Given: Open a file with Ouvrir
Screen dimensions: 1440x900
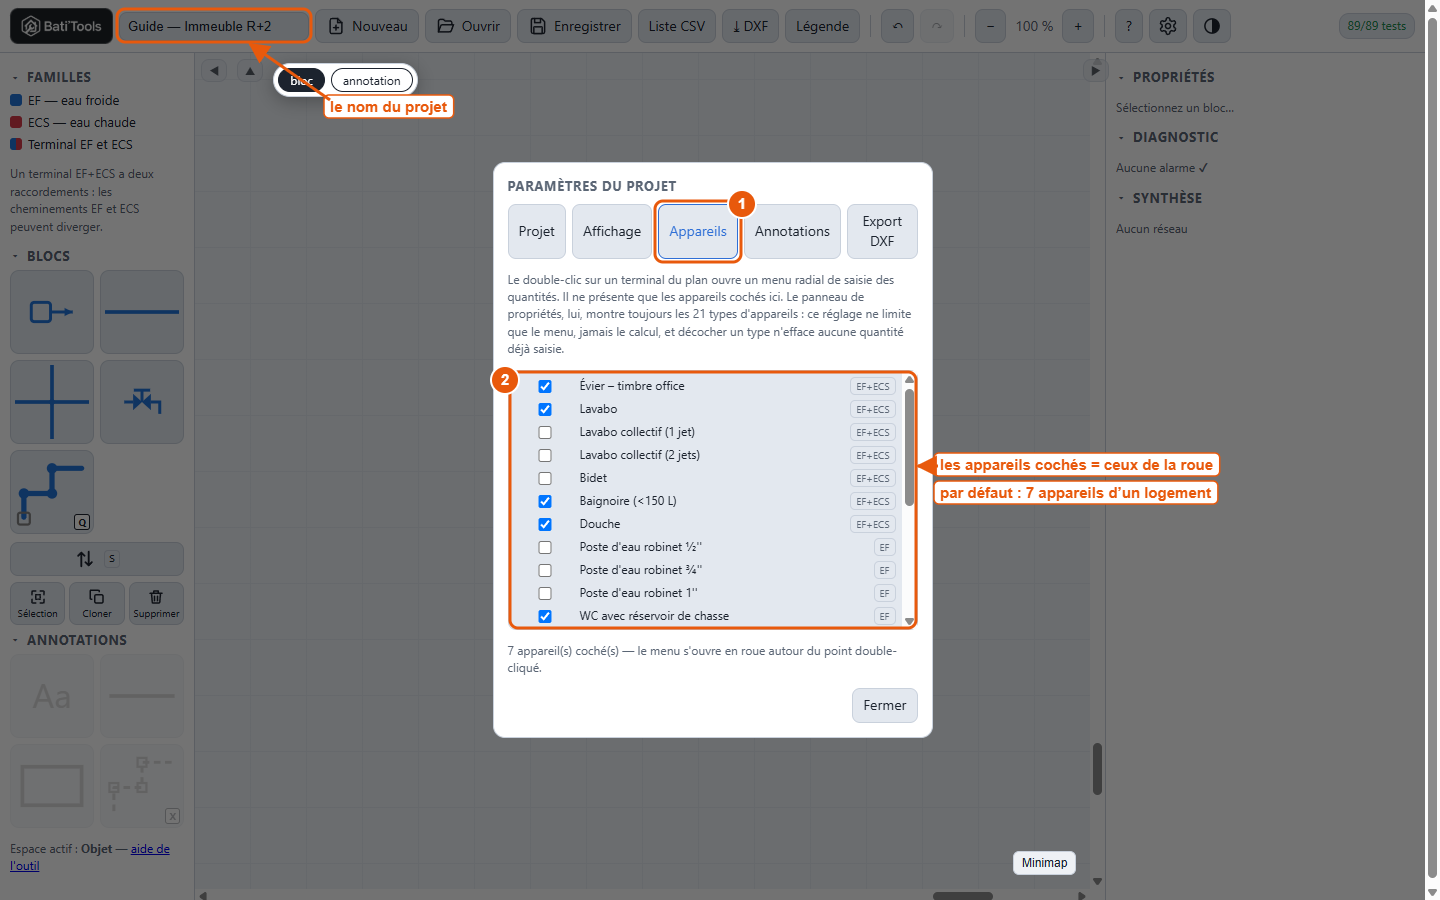Looking at the screenshot, I should pyautogui.click(x=468, y=26).
